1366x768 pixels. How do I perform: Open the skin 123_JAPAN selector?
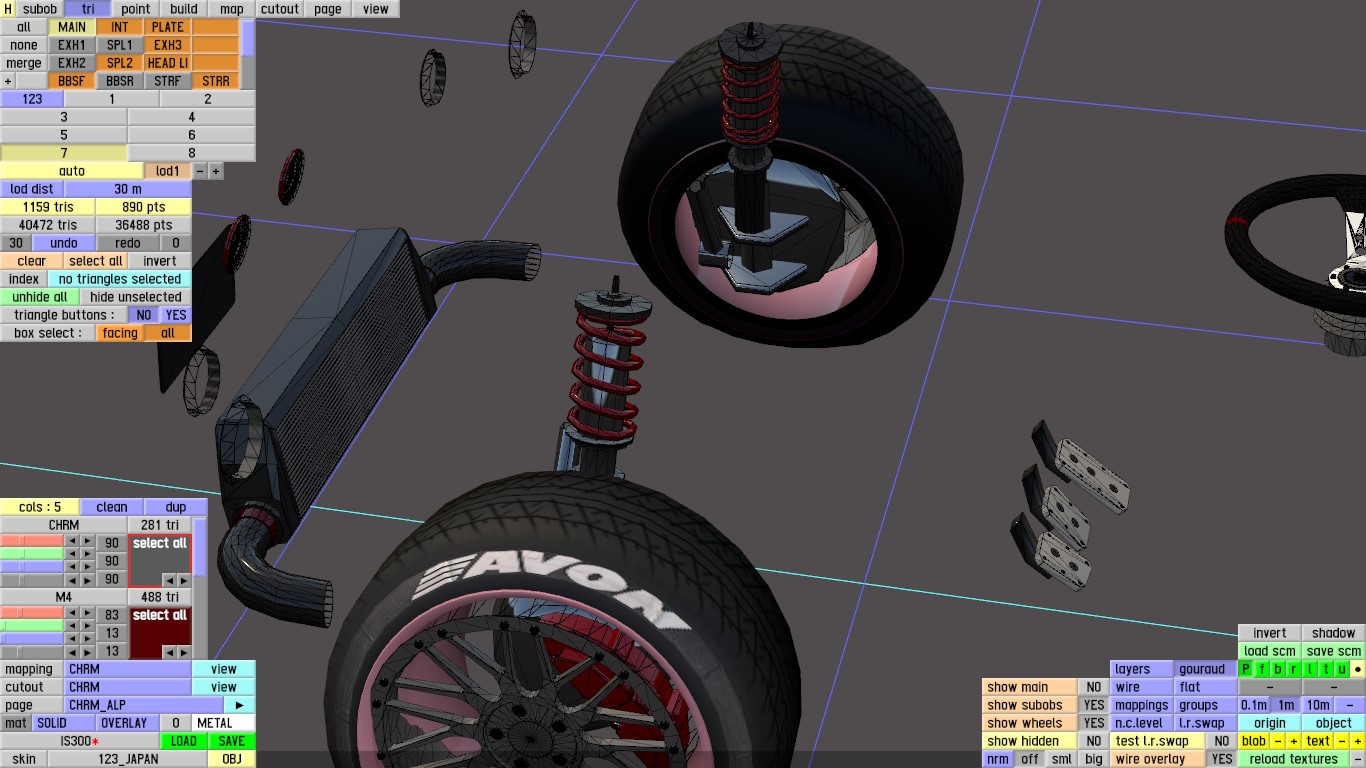click(128, 759)
